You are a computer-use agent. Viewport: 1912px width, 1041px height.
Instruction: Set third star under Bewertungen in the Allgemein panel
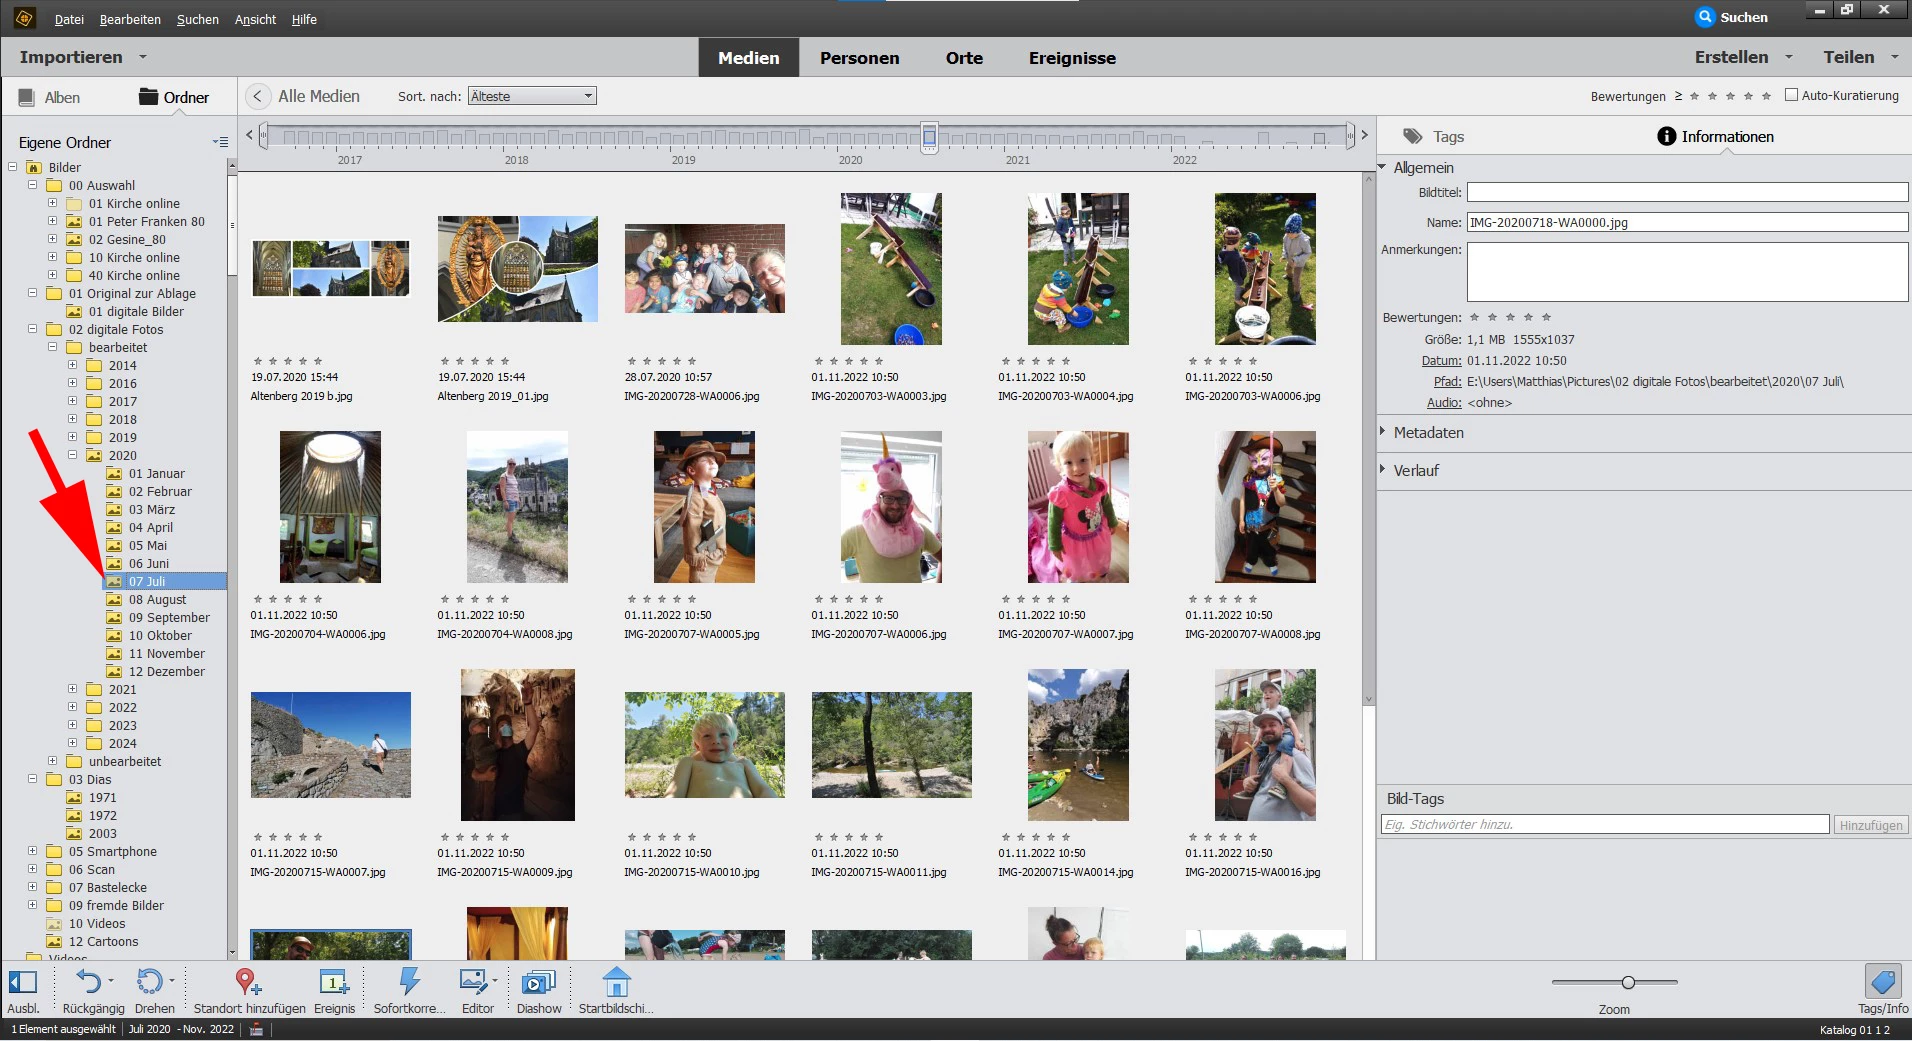point(1510,317)
